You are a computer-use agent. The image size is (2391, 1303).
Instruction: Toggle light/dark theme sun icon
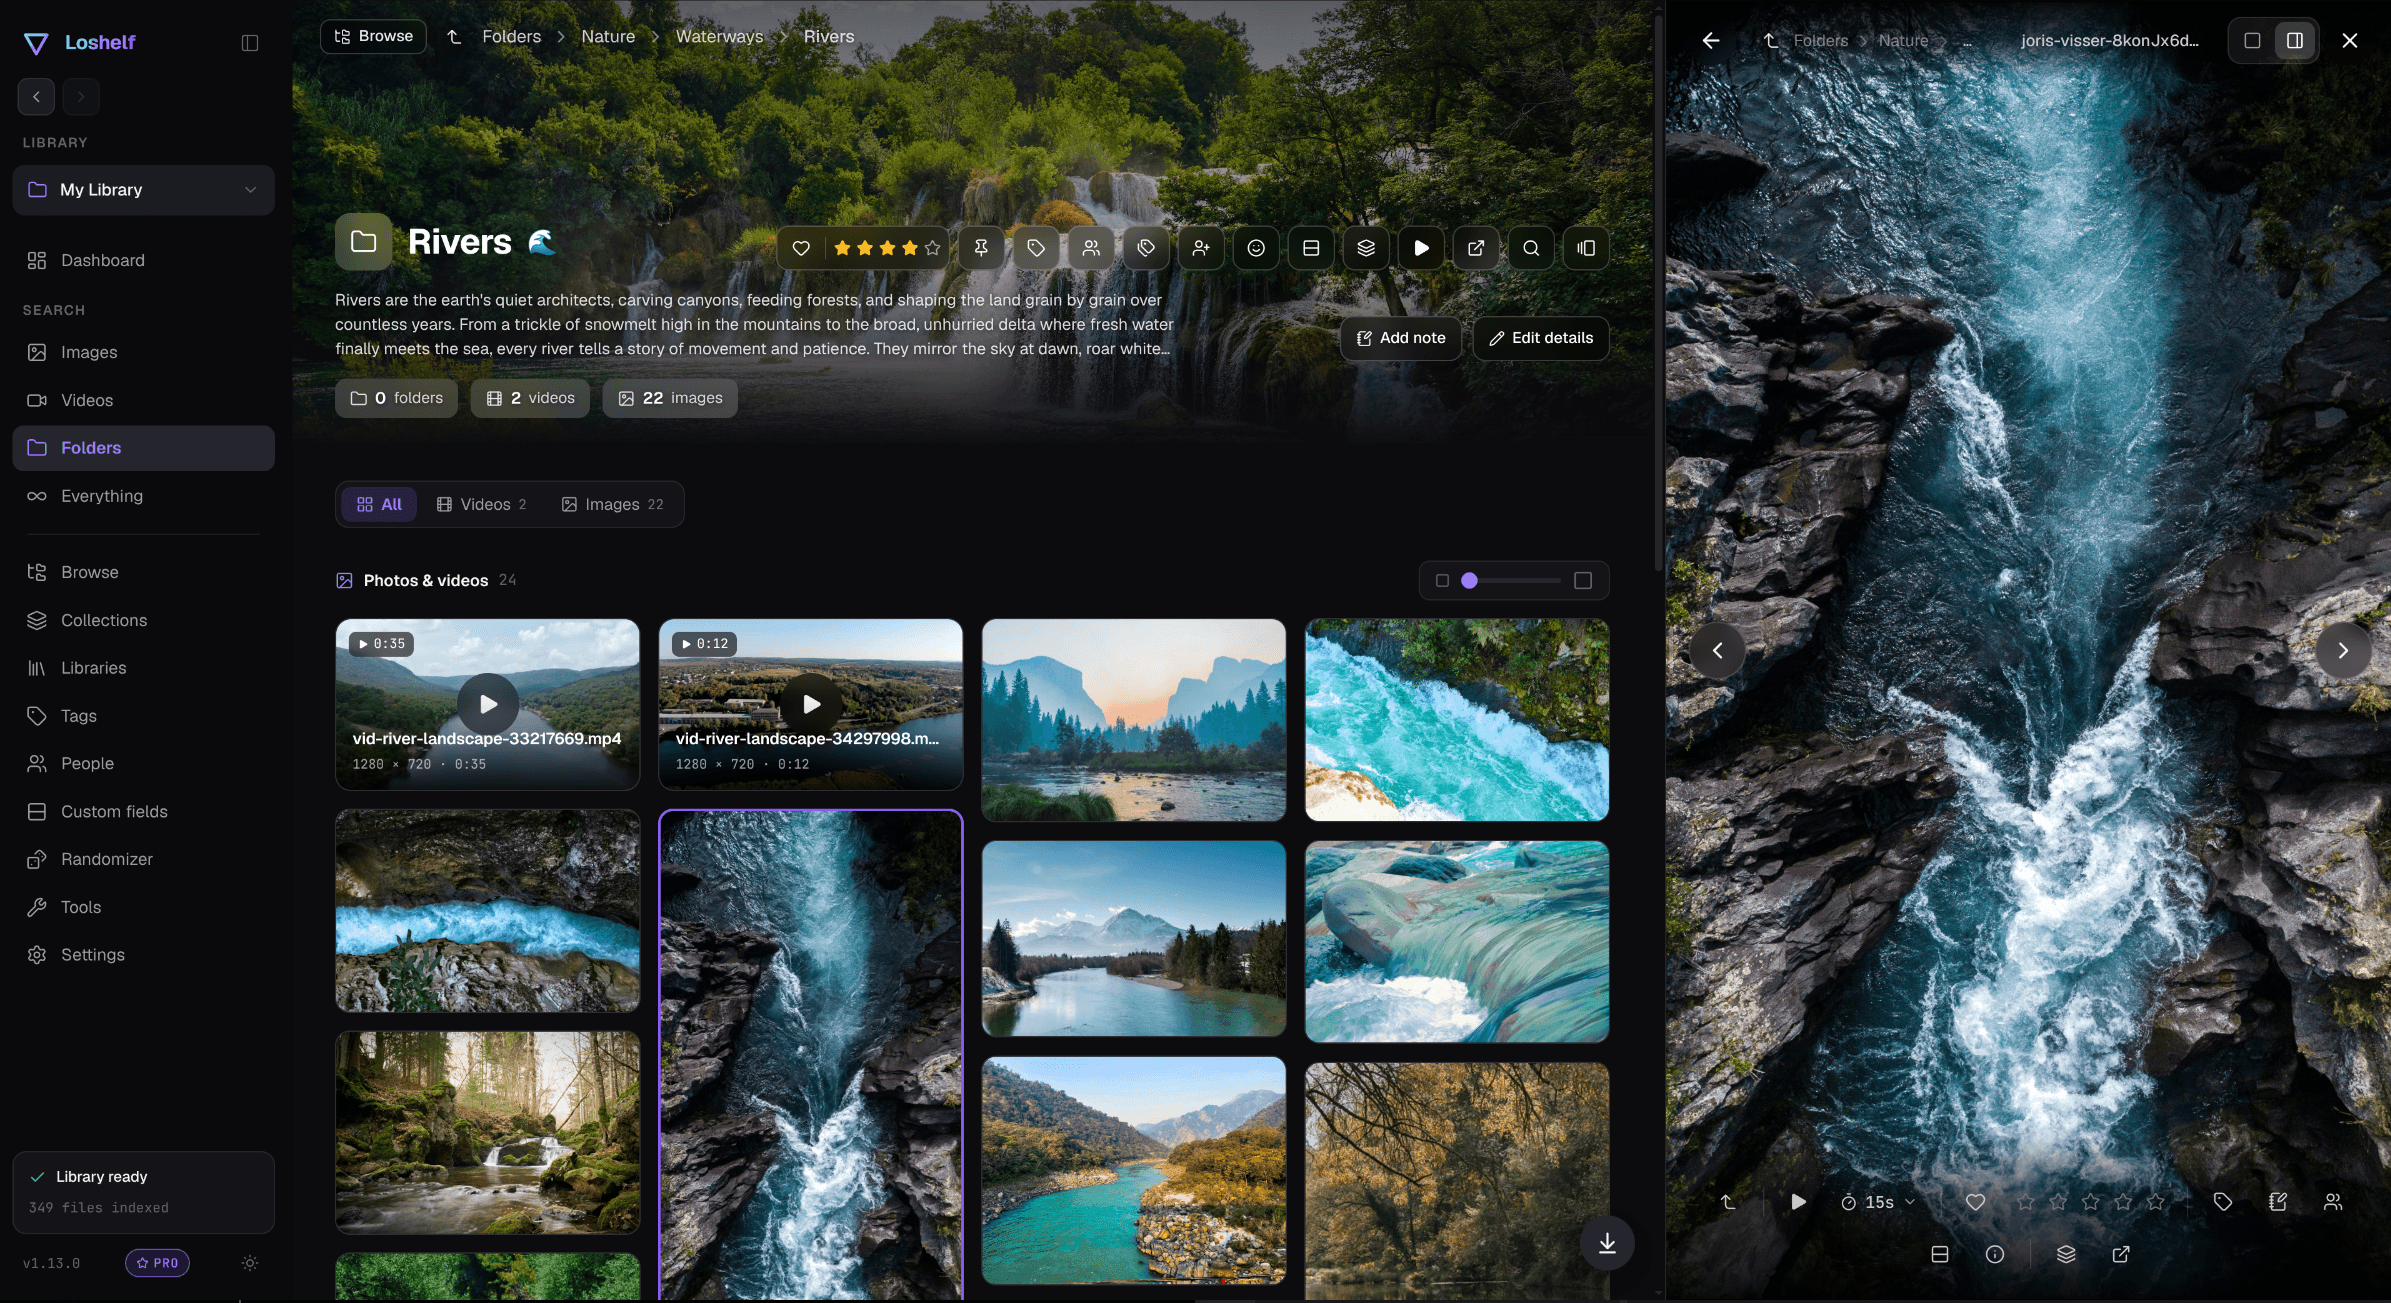coord(250,1263)
